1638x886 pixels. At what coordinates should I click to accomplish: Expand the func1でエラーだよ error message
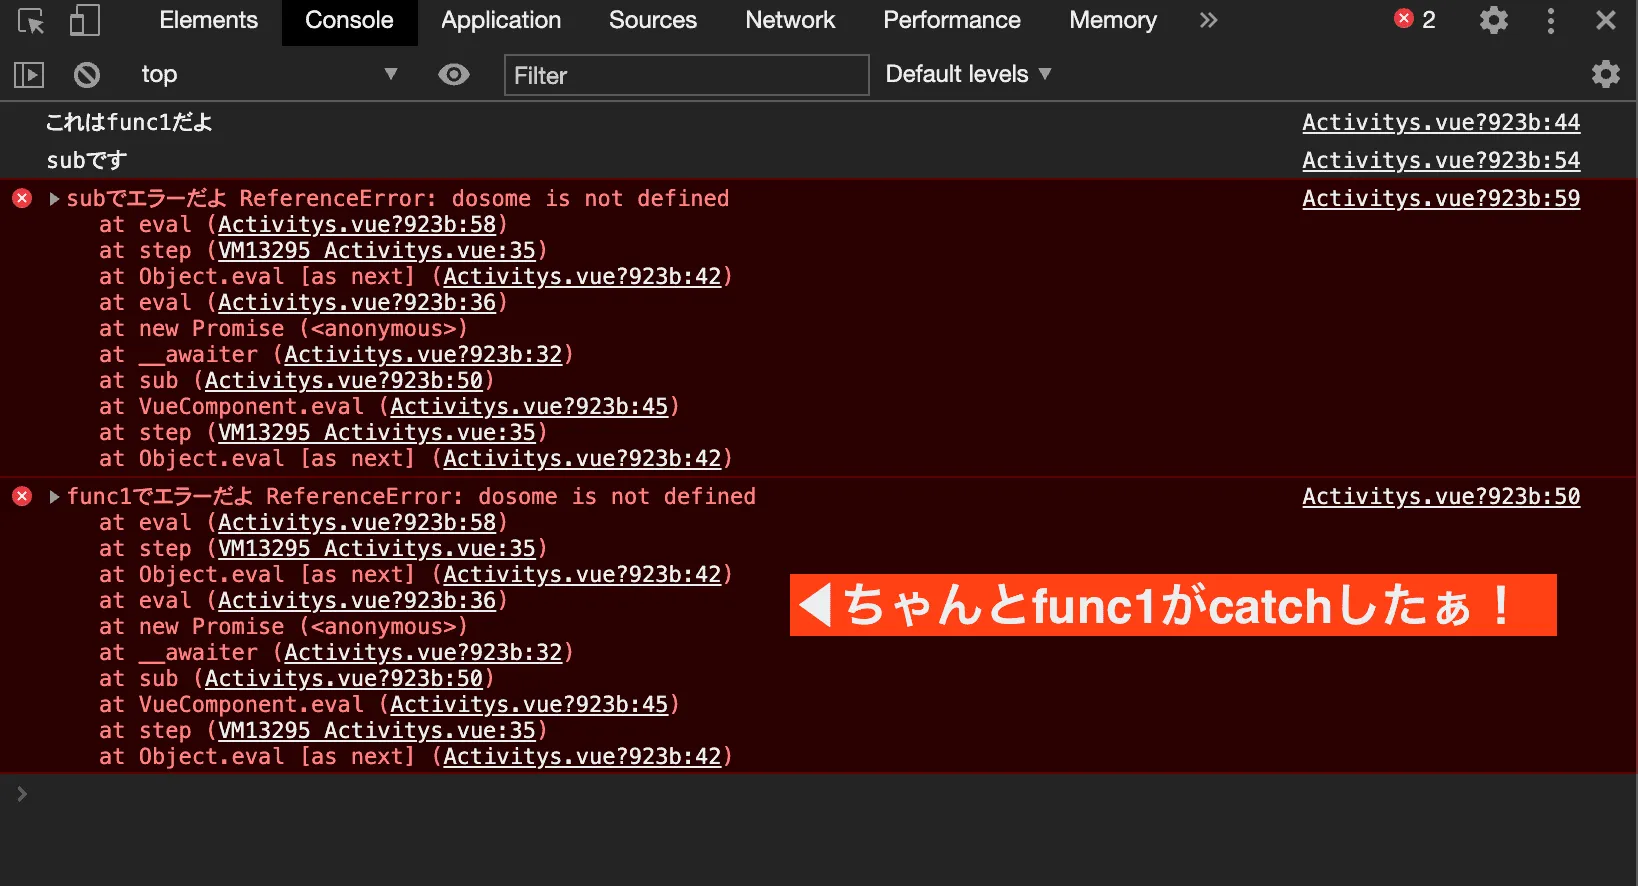(54, 497)
